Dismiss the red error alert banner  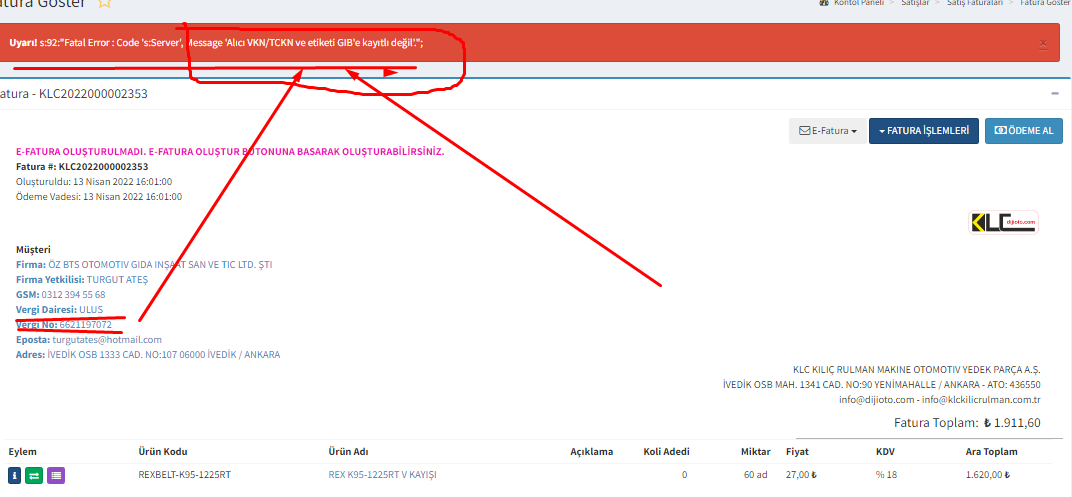1043,43
